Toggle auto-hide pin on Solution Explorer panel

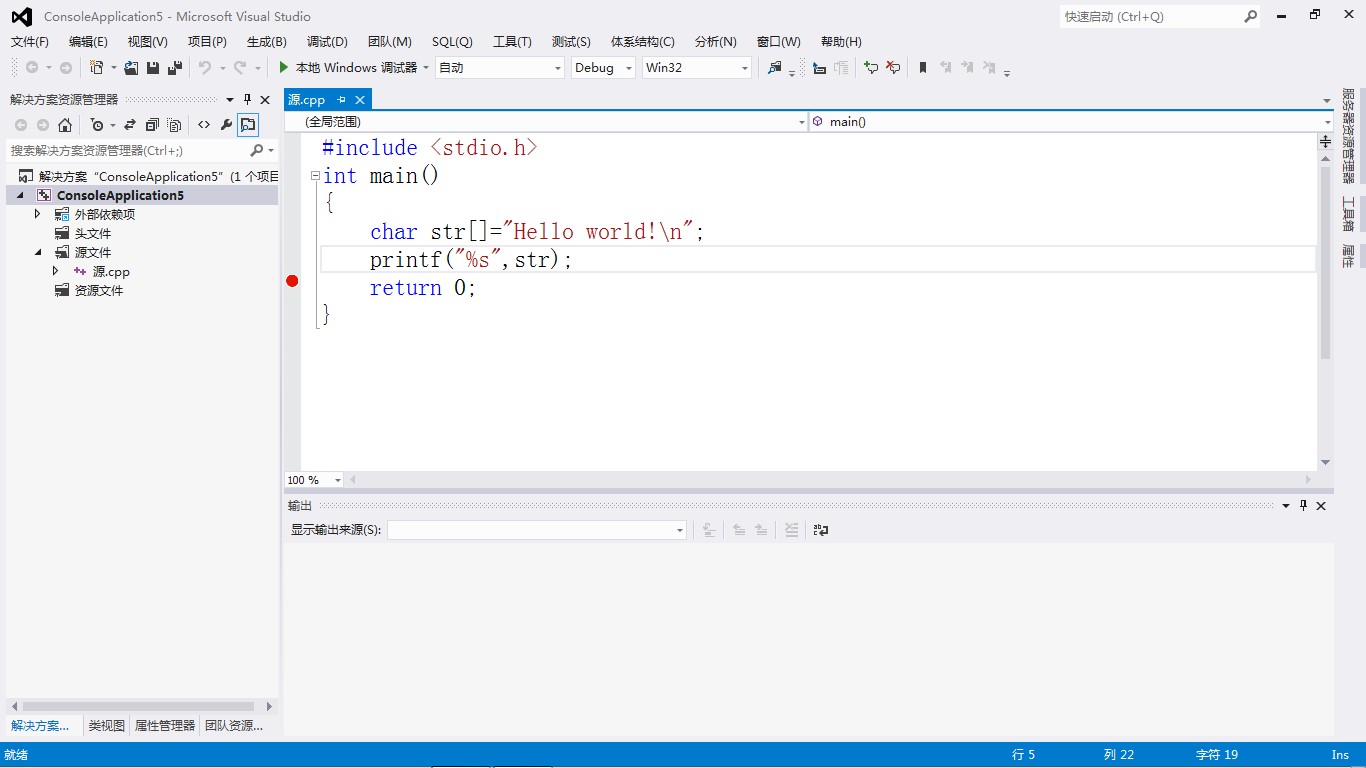[x=248, y=100]
